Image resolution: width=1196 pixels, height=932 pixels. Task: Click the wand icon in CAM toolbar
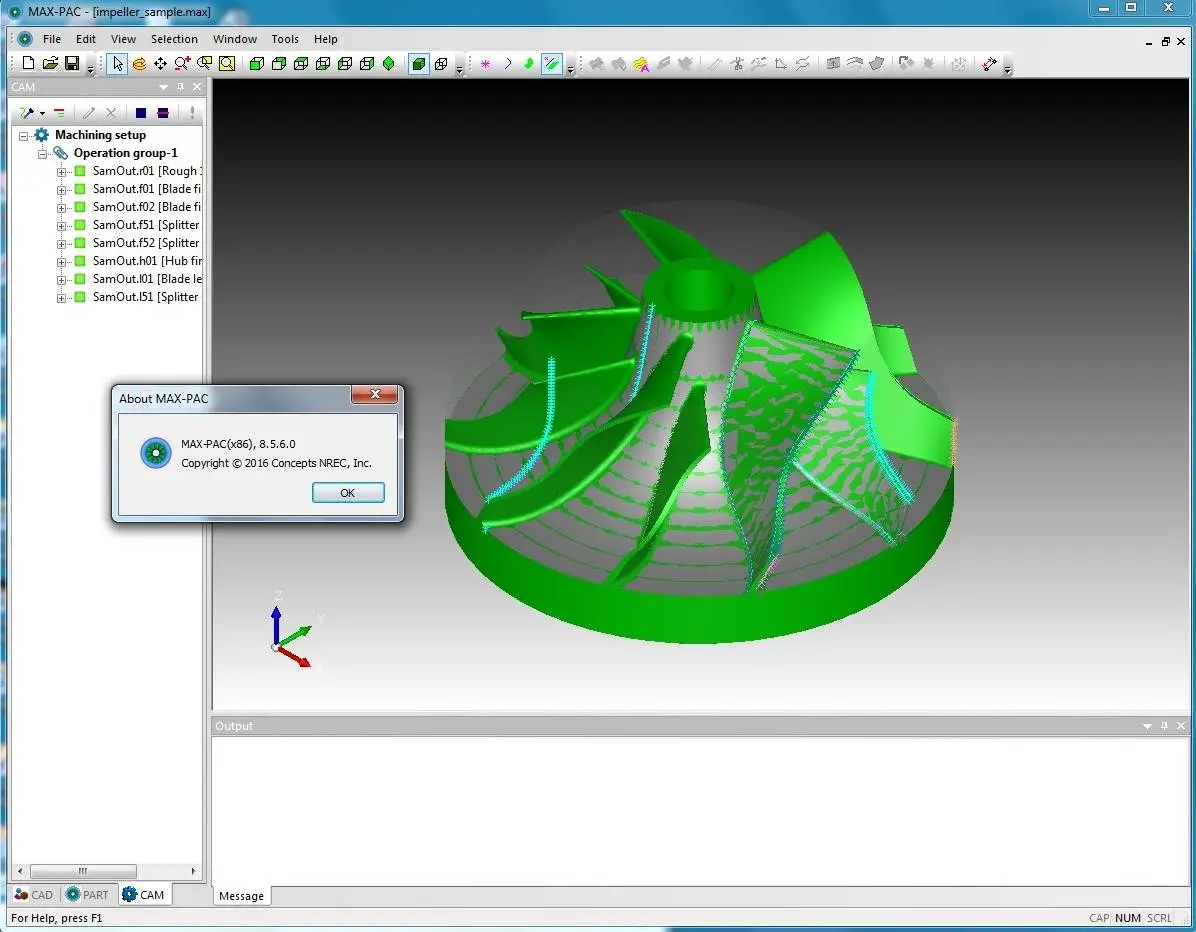[27, 113]
